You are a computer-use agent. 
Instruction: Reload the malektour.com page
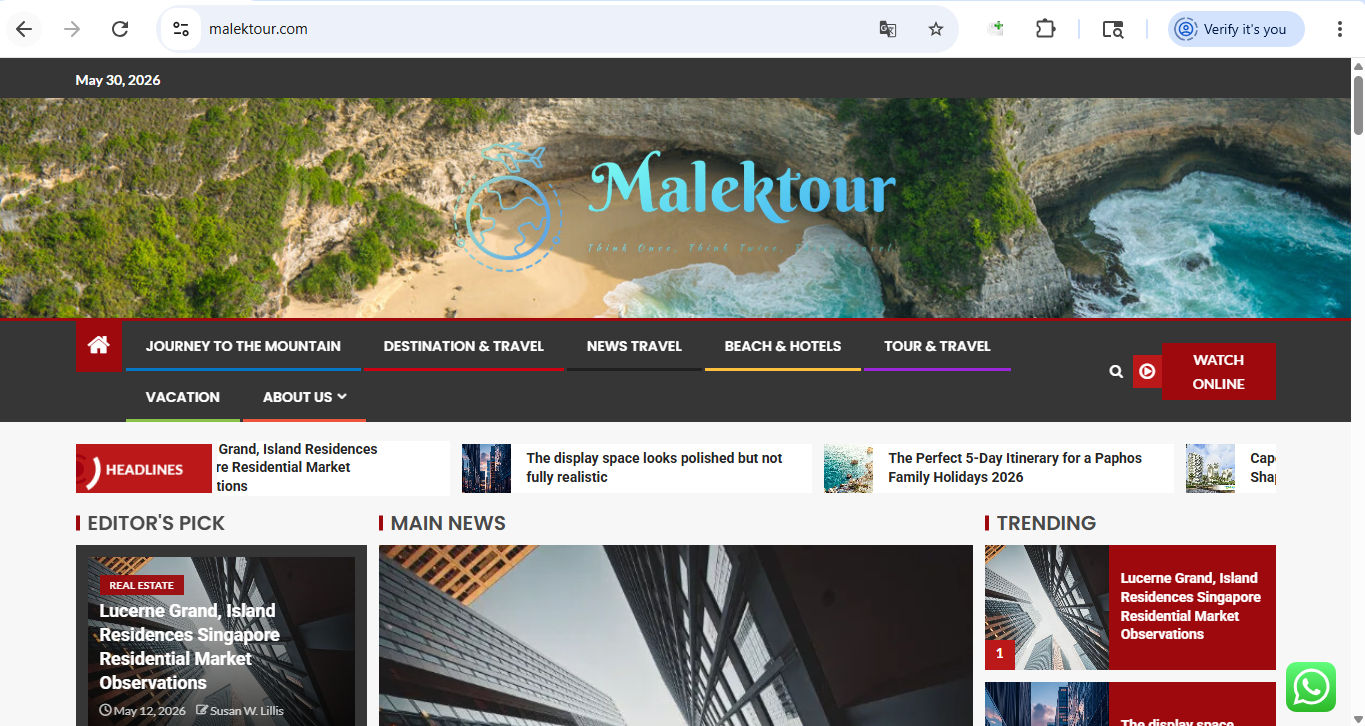pyautogui.click(x=120, y=29)
